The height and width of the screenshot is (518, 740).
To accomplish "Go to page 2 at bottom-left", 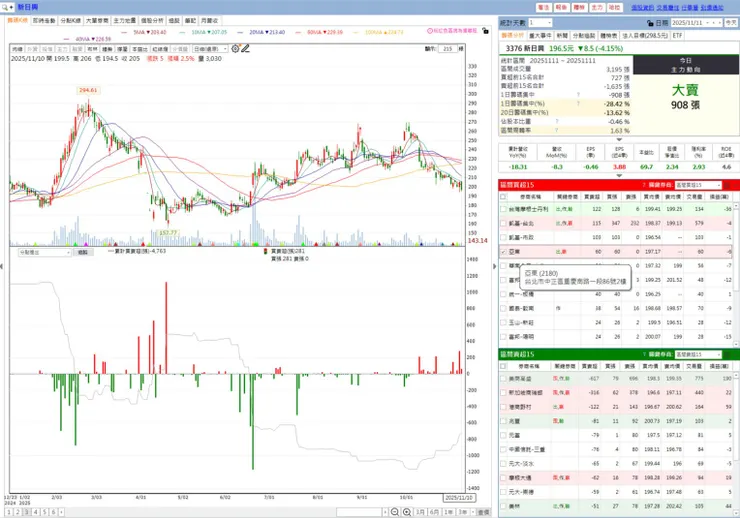I will pyautogui.click(x=17, y=512).
